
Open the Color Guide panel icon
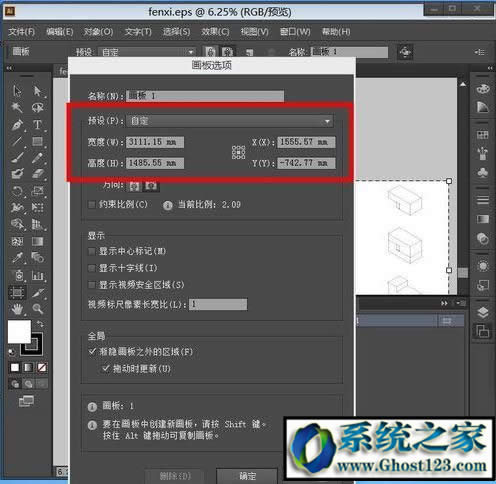coord(483,107)
